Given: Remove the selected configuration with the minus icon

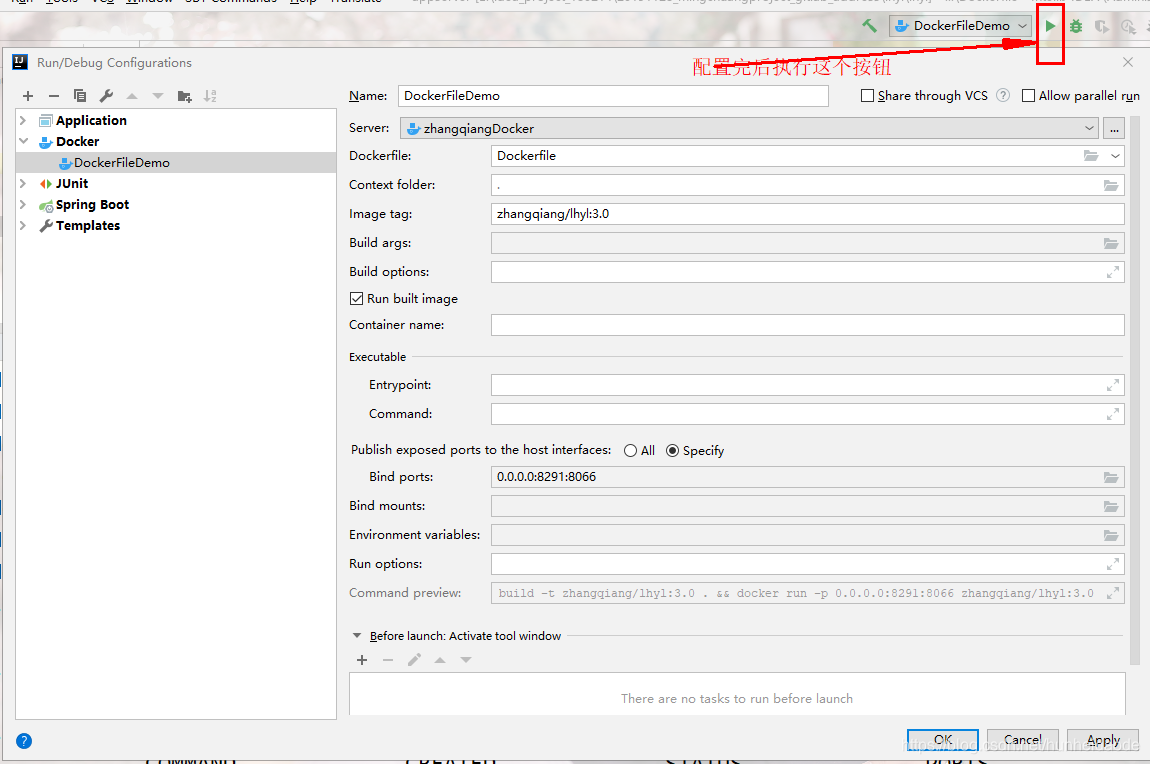Looking at the screenshot, I should click(x=54, y=96).
